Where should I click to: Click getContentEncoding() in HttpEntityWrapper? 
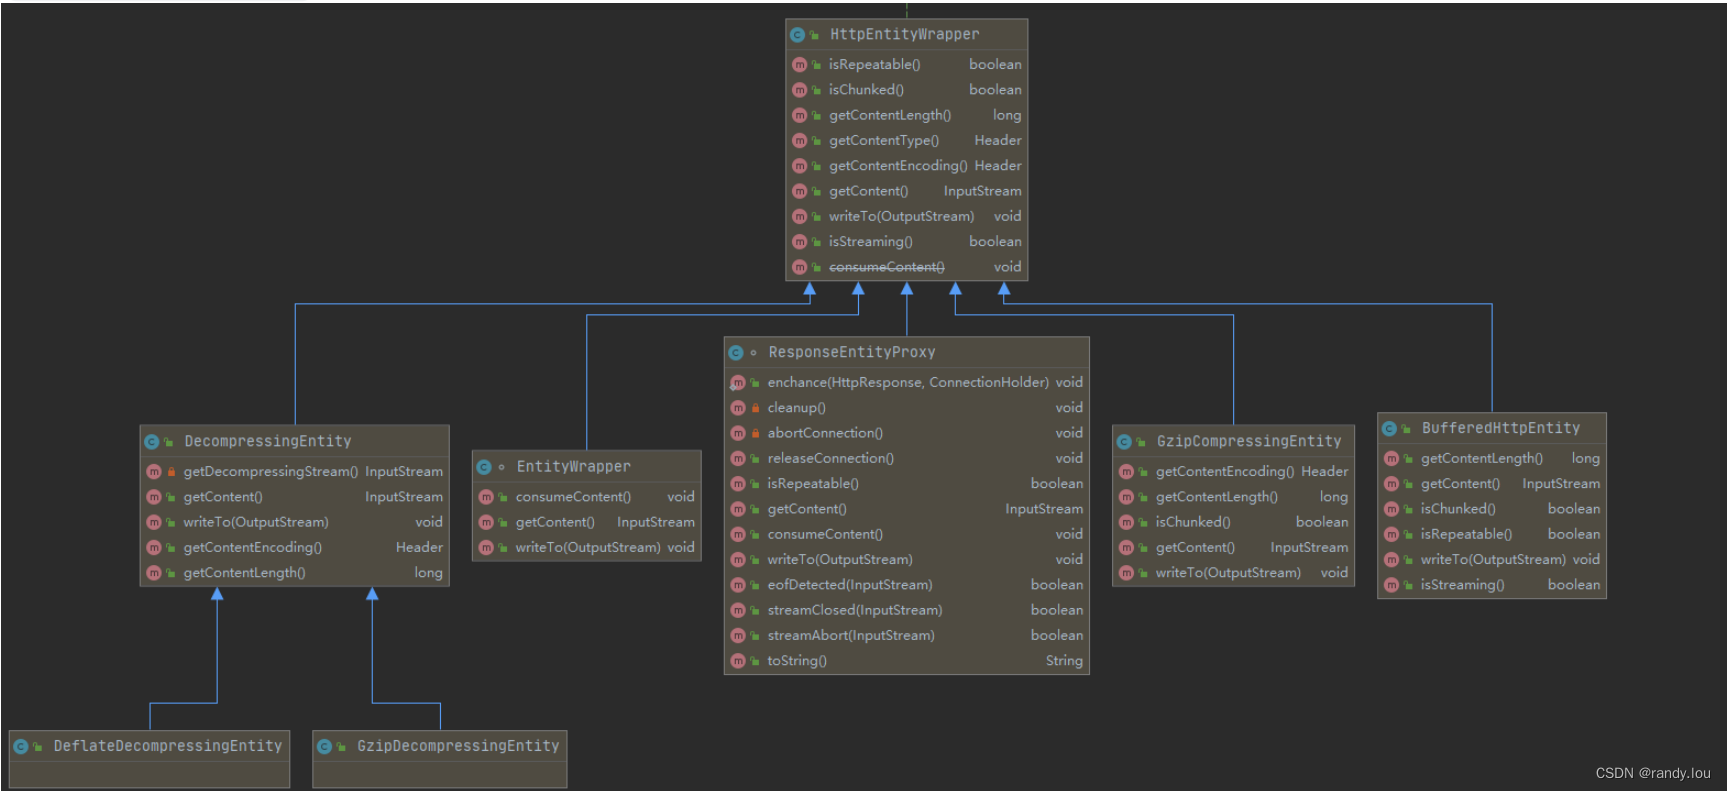(898, 166)
